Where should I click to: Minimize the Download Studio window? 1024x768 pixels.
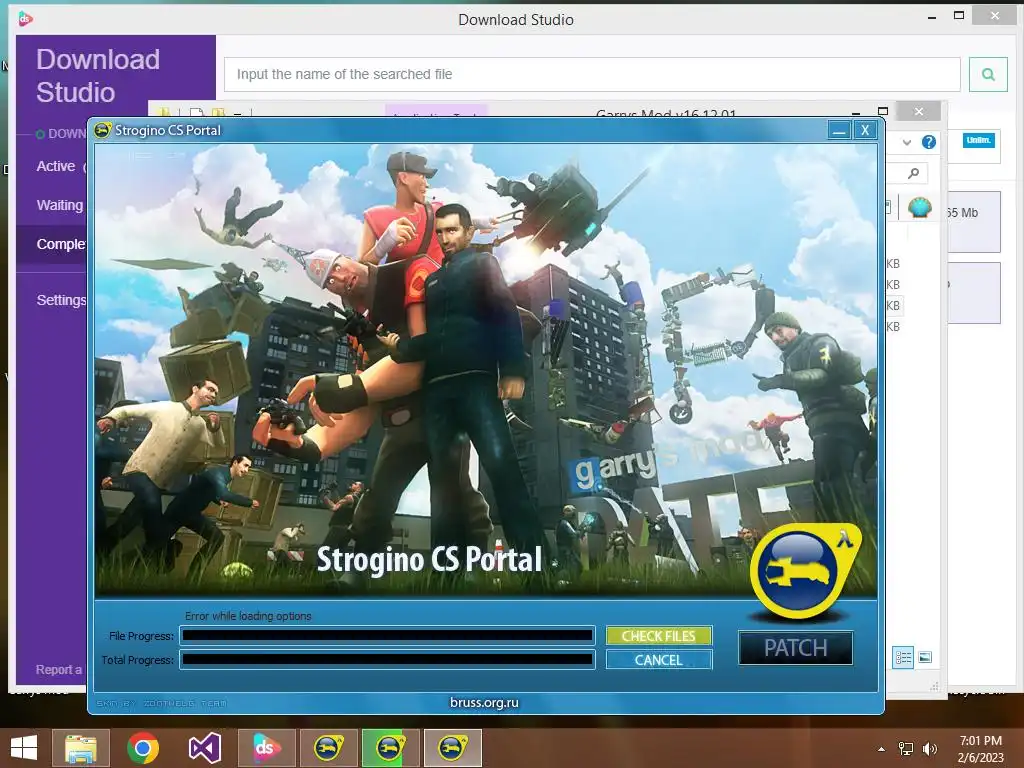(x=932, y=17)
